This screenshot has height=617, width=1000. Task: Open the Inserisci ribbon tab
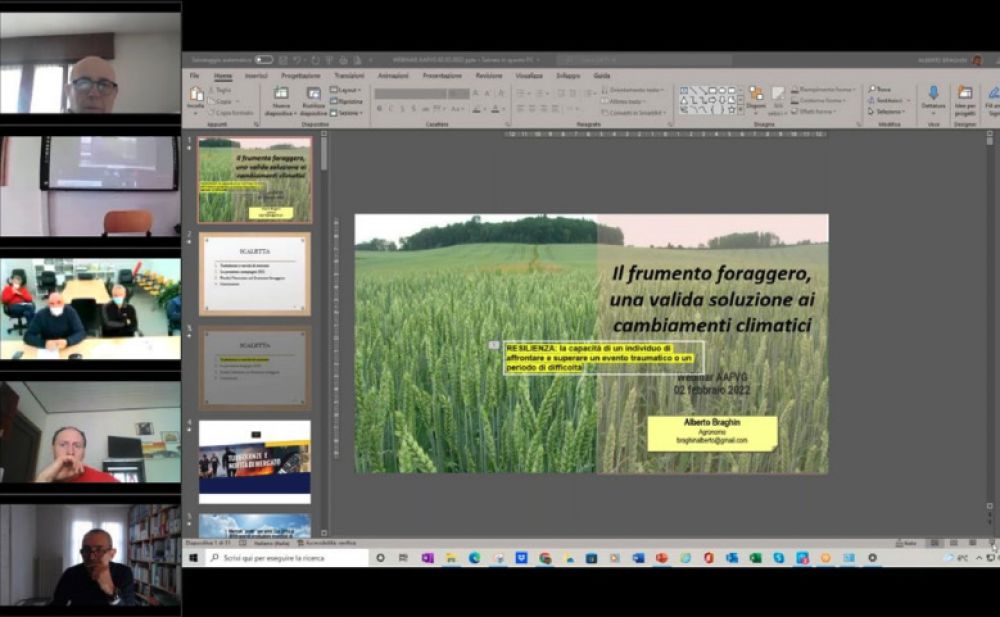point(256,75)
